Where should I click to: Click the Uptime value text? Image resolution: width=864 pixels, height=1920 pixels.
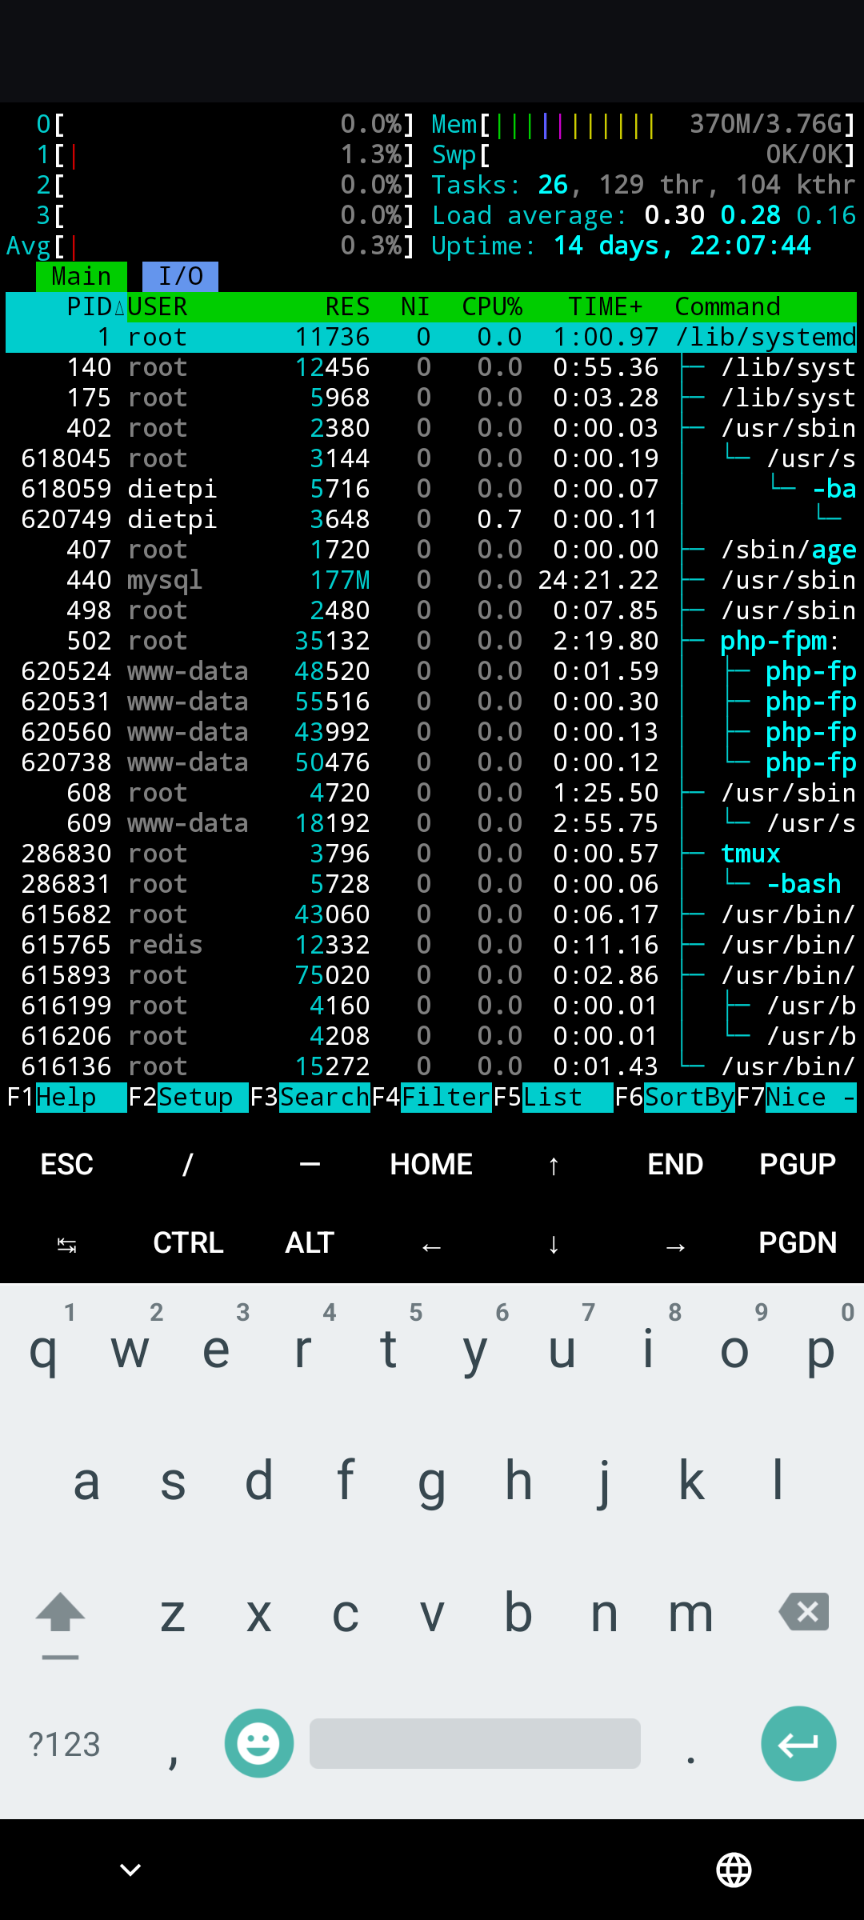point(682,246)
